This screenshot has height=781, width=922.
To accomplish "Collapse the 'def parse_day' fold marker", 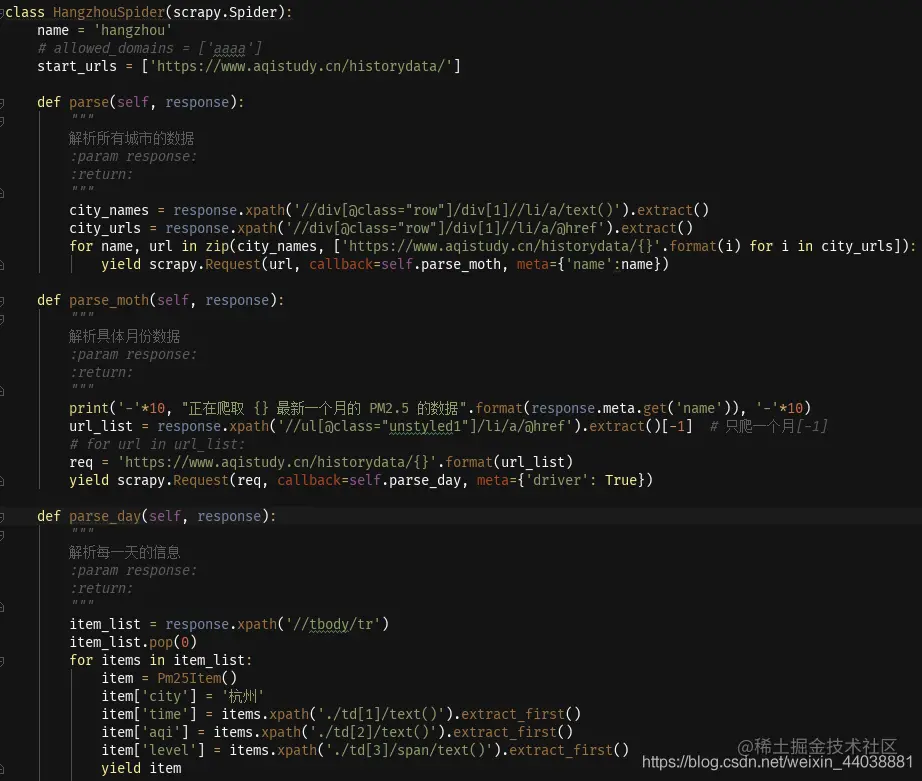I will 2,517.
